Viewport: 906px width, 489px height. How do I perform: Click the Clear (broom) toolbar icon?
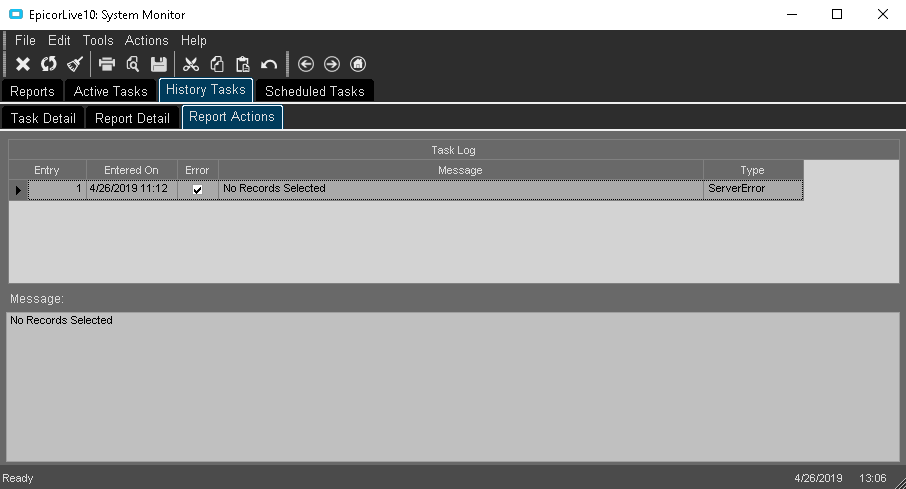75,64
